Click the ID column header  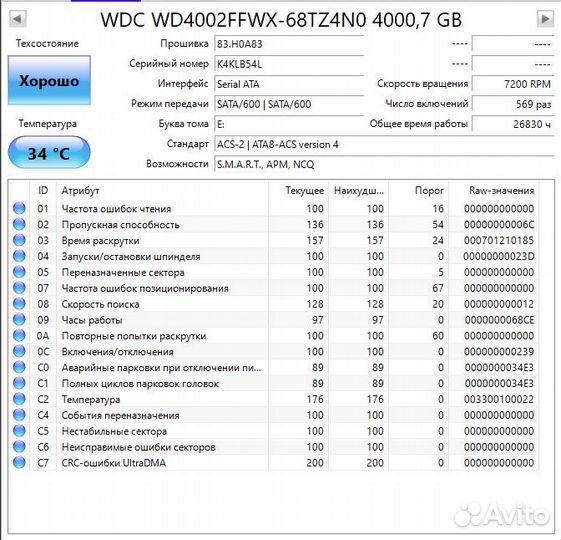pyautogui.click(x=43, y=191)
